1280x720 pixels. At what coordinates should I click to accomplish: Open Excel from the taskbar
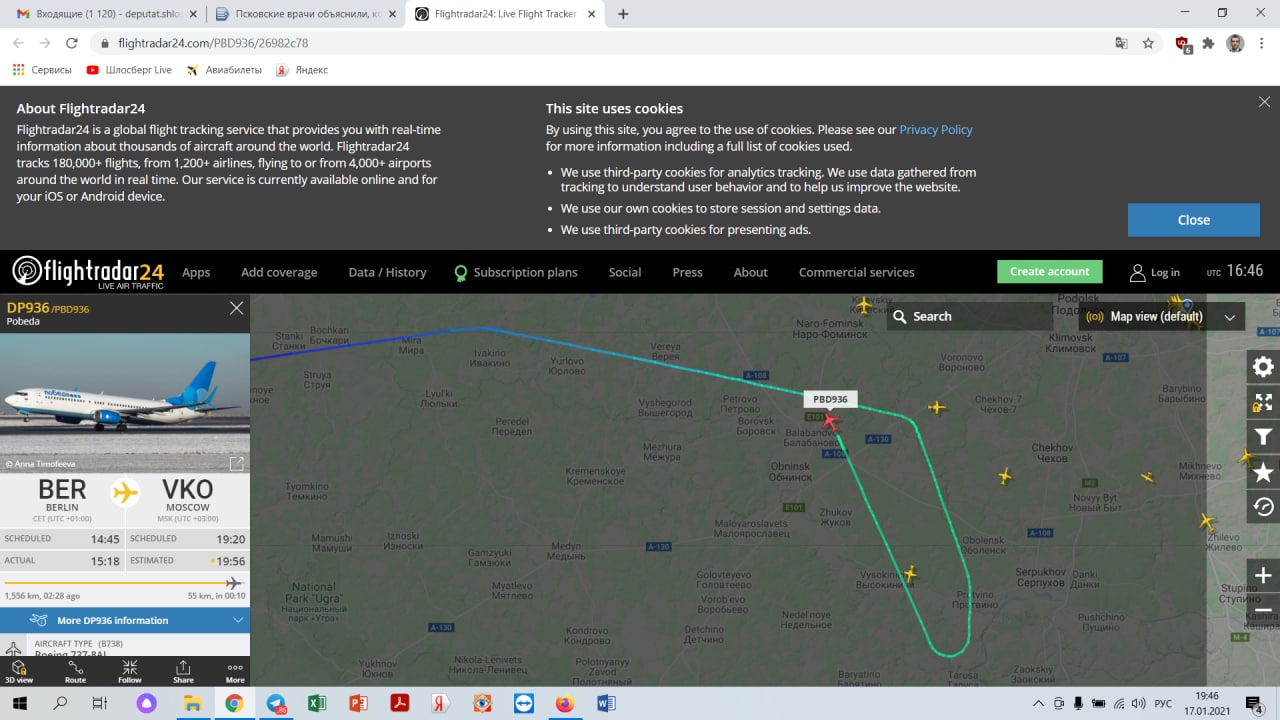pyautogui.click(x=317, y=703)
